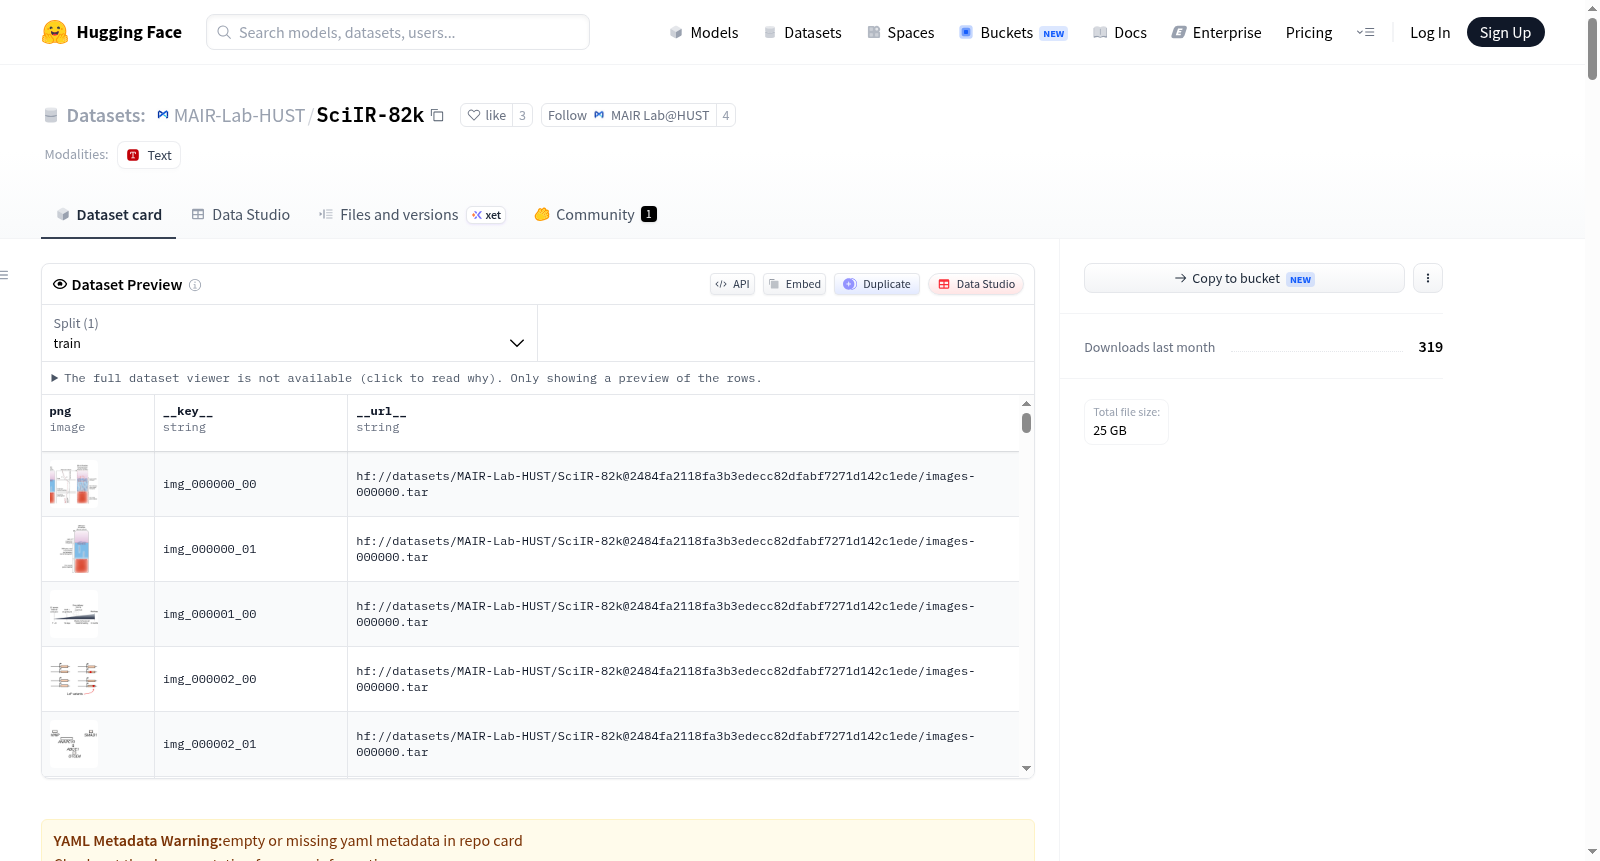Click the follower count 4
Image resolution: width=1600 pixels, height=861 pixels.
[726, 115]
